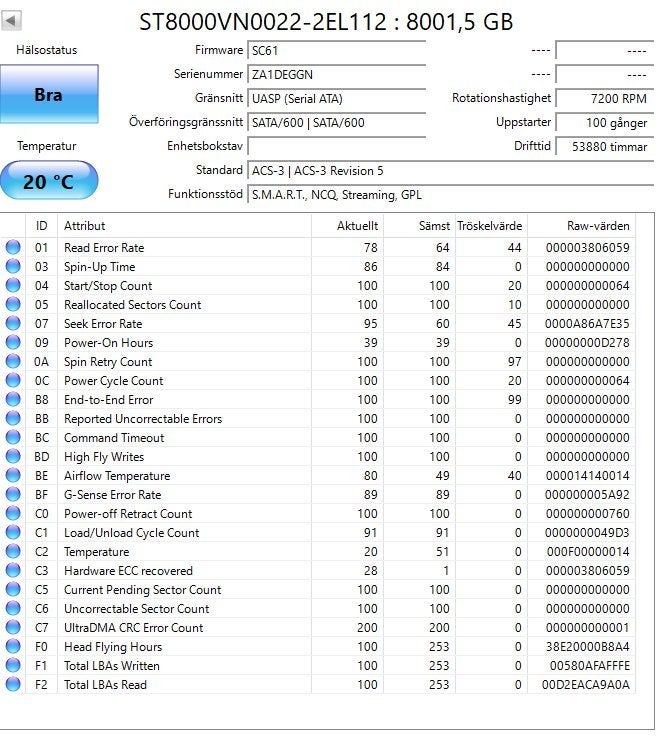Select the UltraDMA CRC Error Count name
This screenshot has width=661, height=736.
(133, 628)
